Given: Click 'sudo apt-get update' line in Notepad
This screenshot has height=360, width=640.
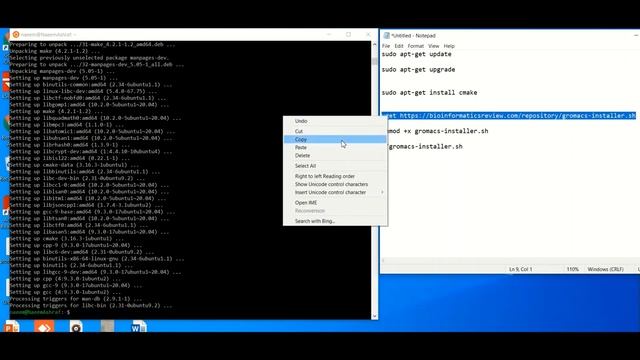Looking at the screenshot, I should point(416,54).
